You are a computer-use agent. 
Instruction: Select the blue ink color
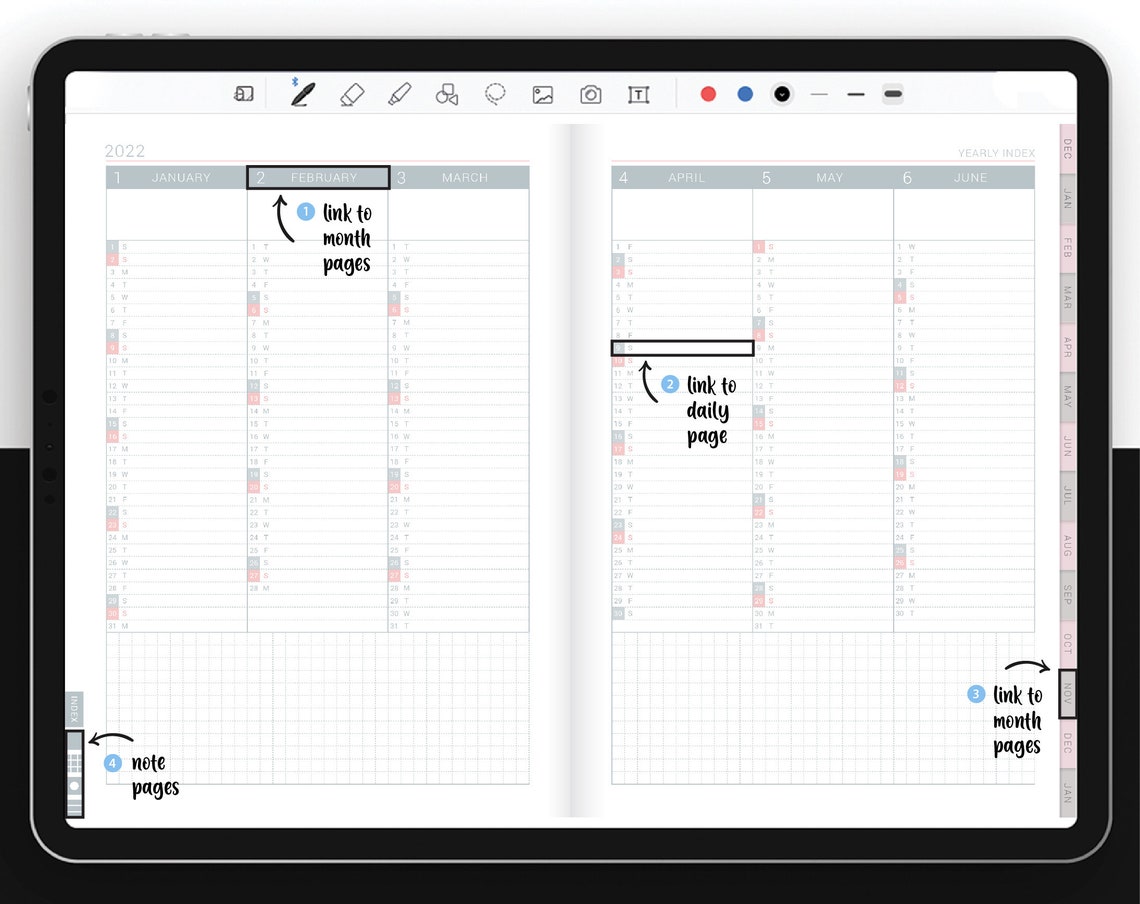[744, 93]
